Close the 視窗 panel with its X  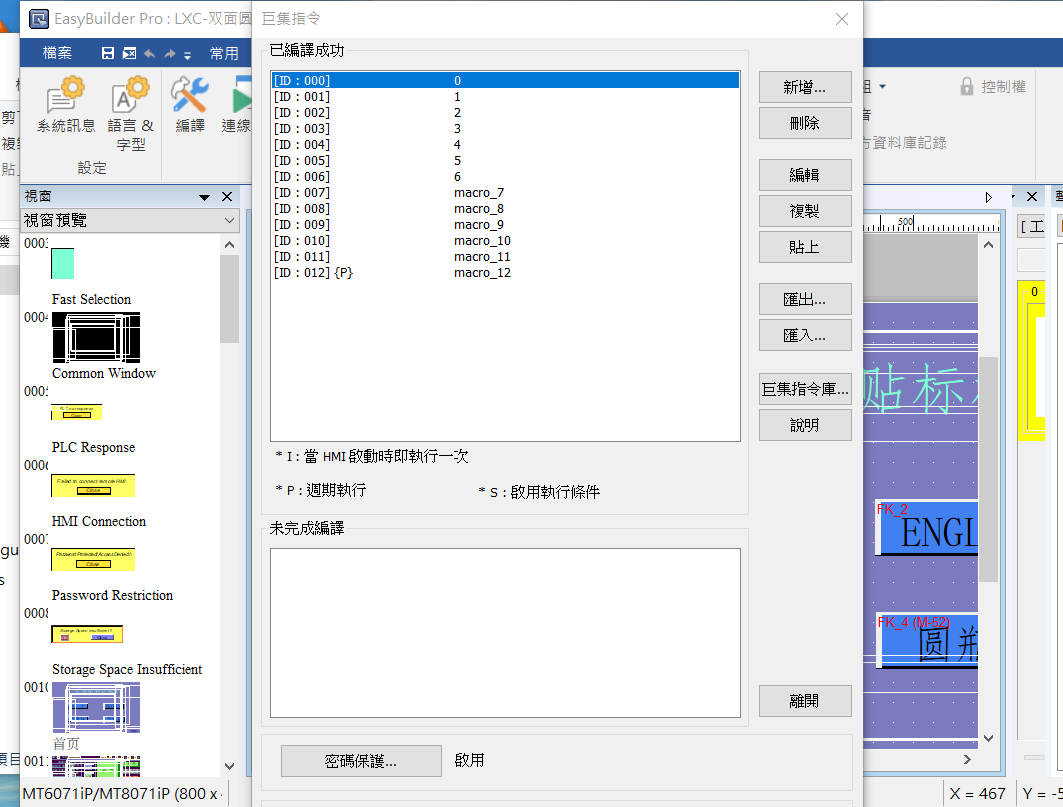click(227, 197)
